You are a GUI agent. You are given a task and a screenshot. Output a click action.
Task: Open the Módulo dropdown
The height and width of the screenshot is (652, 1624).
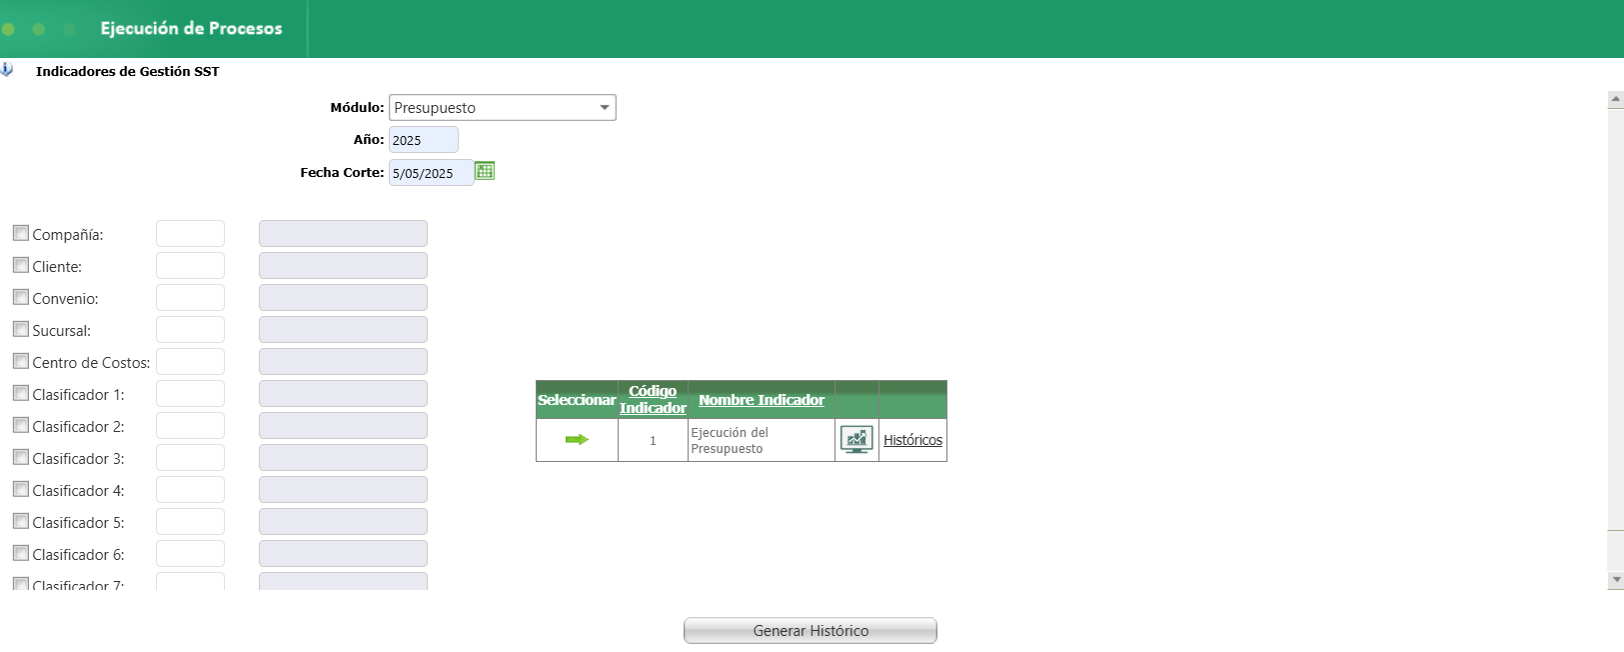(x=502, y=107)
